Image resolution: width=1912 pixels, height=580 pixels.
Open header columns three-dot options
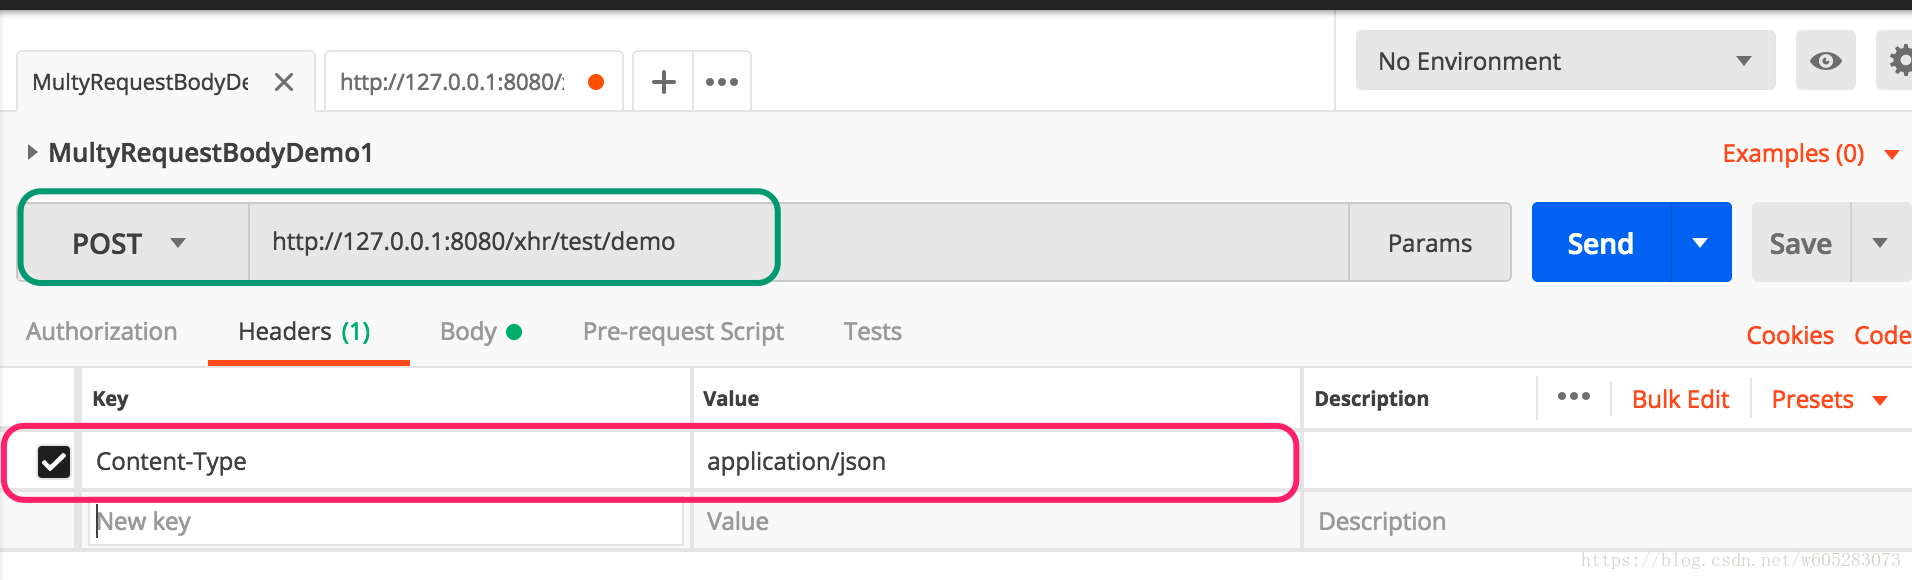pyautogui.click(x=1574, y=397)
